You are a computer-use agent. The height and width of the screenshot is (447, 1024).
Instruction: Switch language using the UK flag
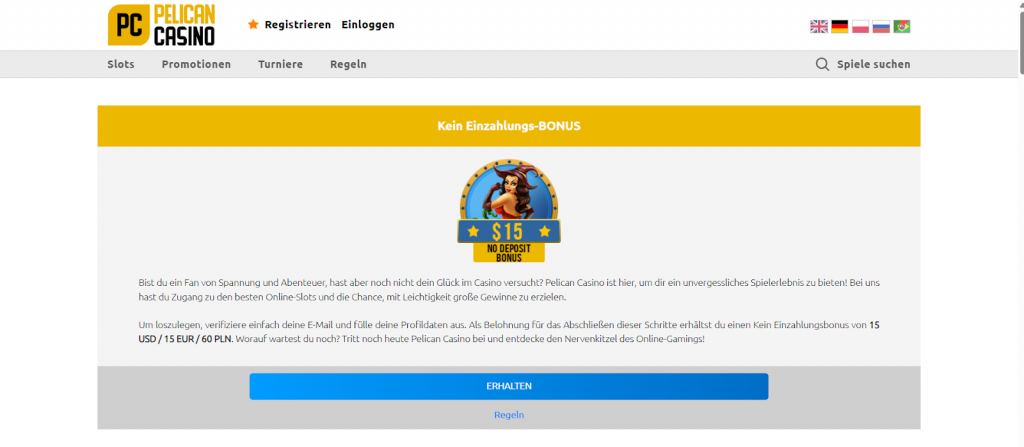coord(819,27)
